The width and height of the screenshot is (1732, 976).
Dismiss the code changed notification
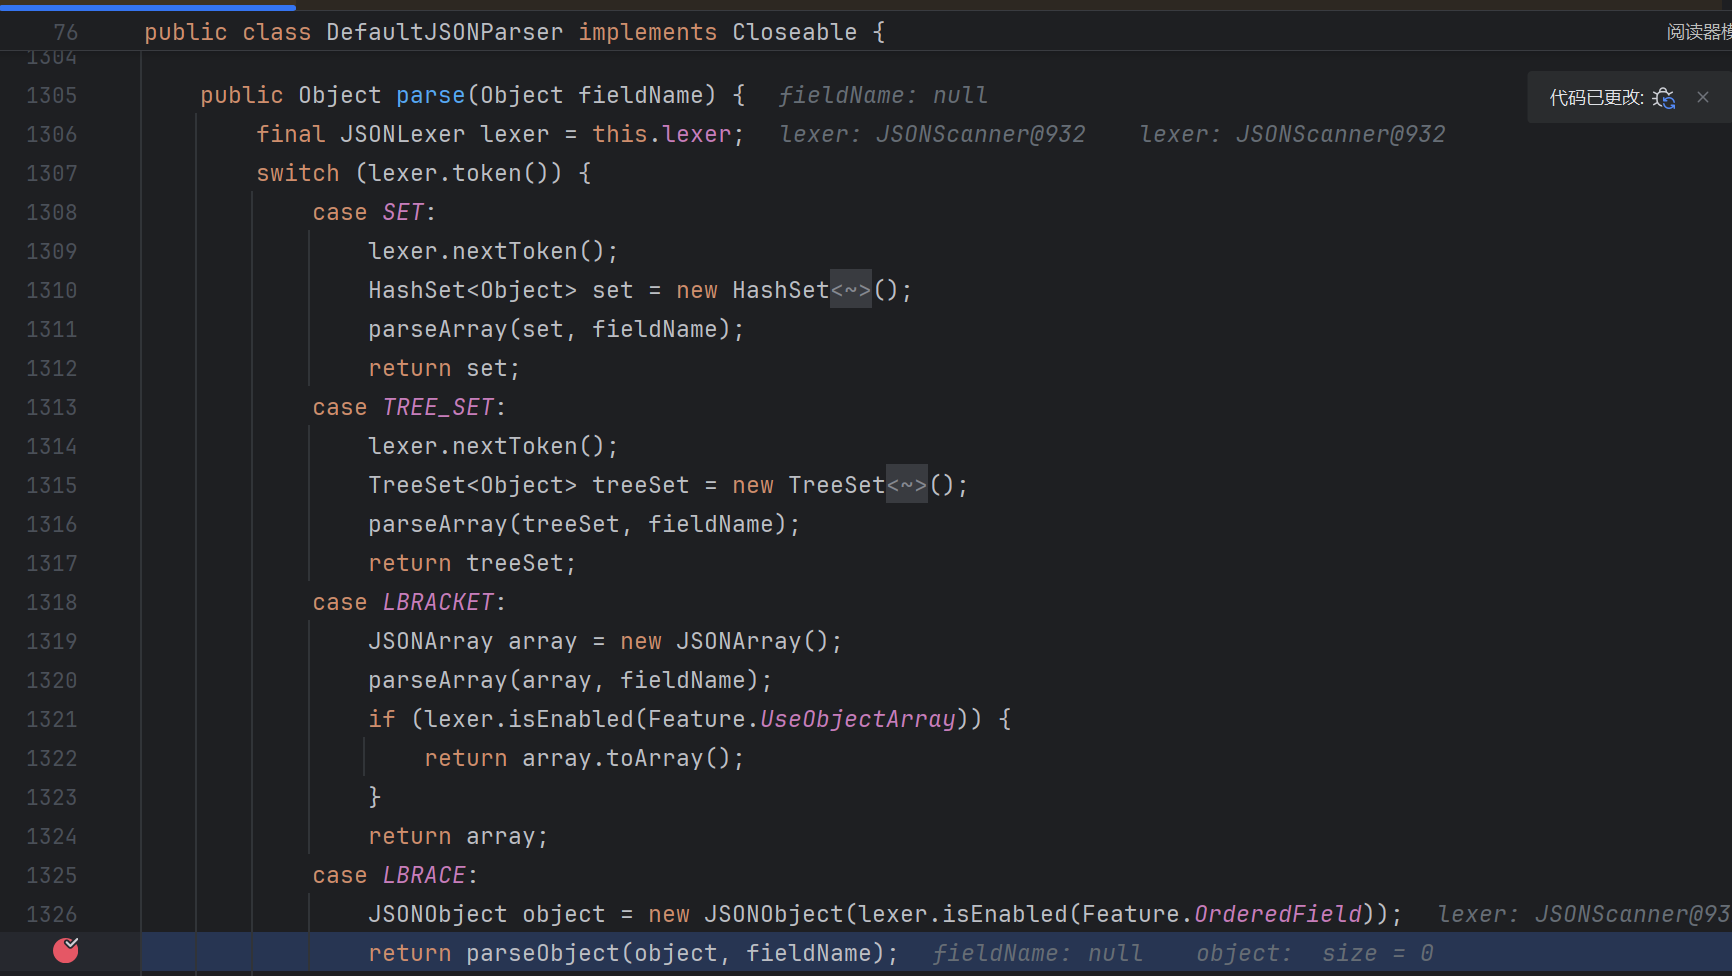(x=1703, y=97)
